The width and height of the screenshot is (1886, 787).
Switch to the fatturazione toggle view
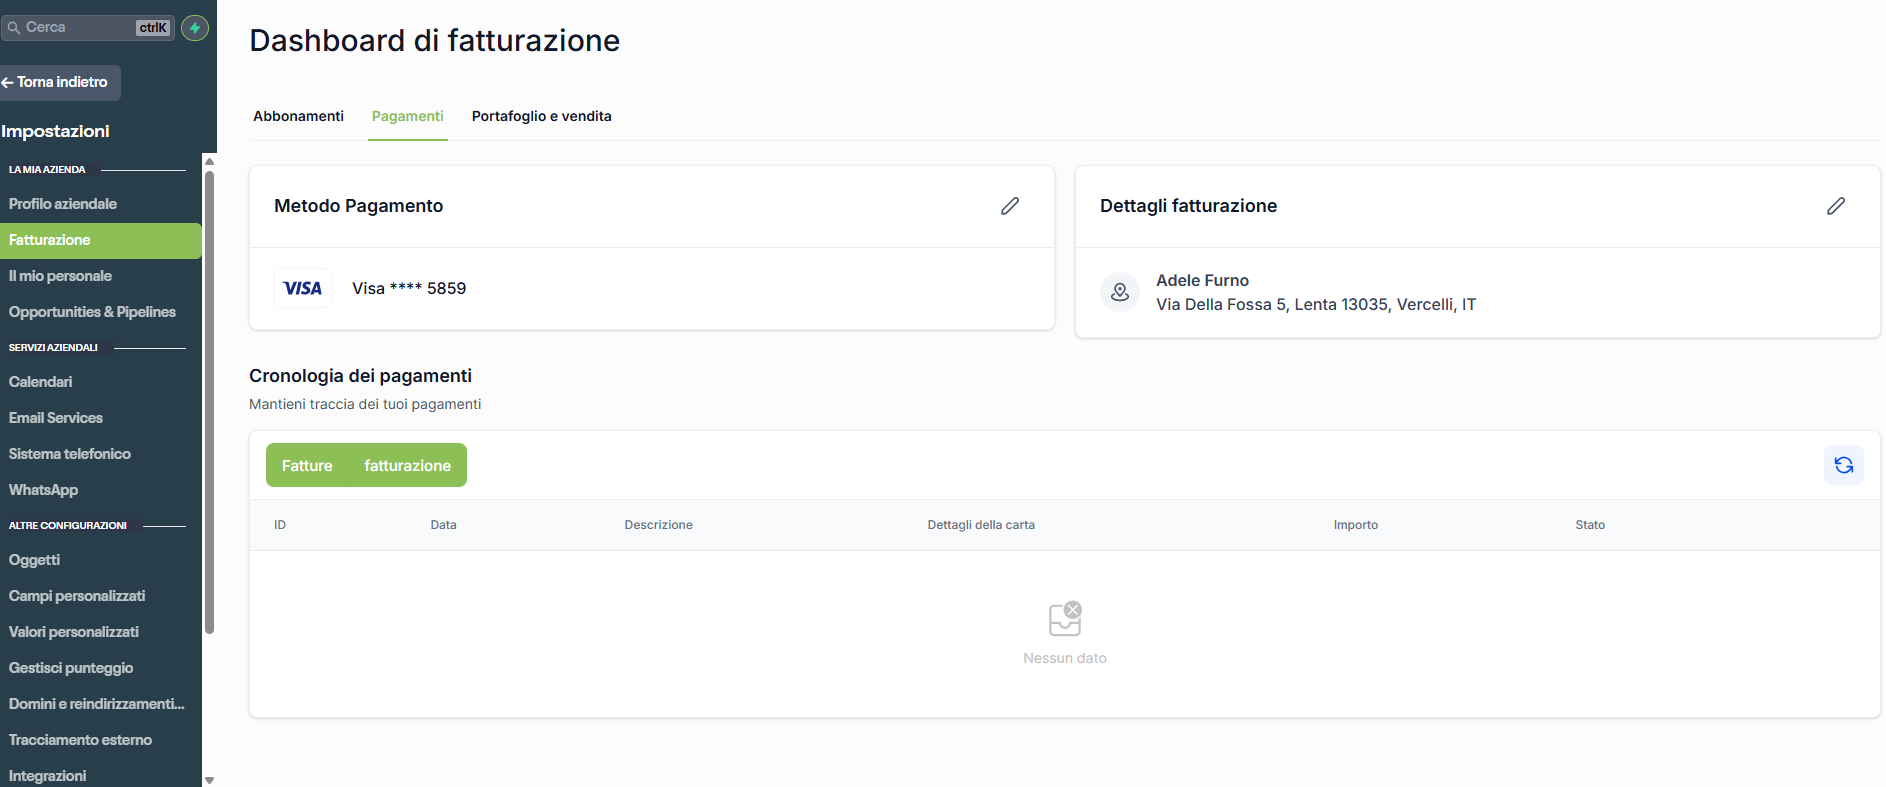pos(407,466)
